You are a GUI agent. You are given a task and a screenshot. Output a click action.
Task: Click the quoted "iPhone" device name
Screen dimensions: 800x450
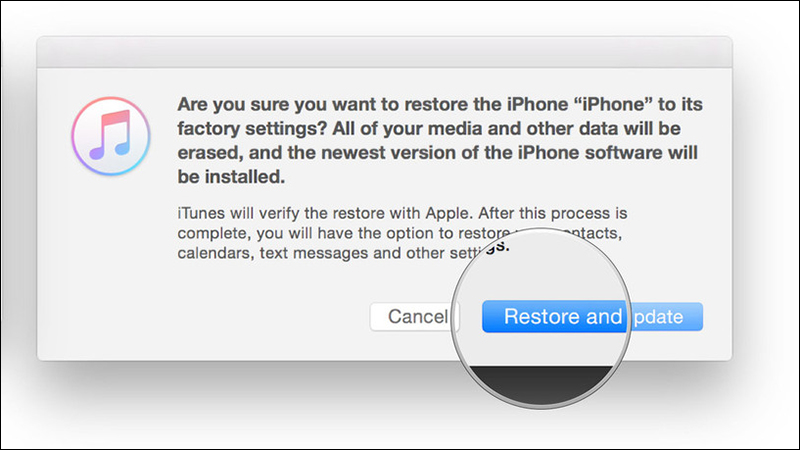pyautogui.click(x=612, y=105)
